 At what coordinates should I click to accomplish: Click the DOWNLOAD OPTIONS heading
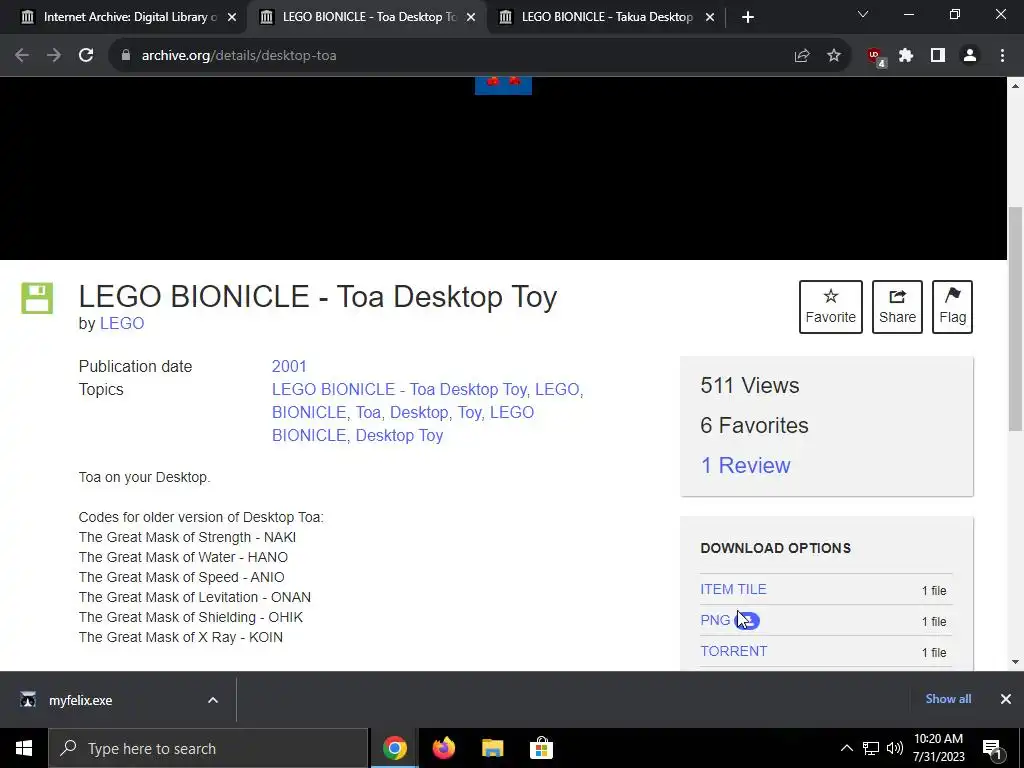[775, 548]
